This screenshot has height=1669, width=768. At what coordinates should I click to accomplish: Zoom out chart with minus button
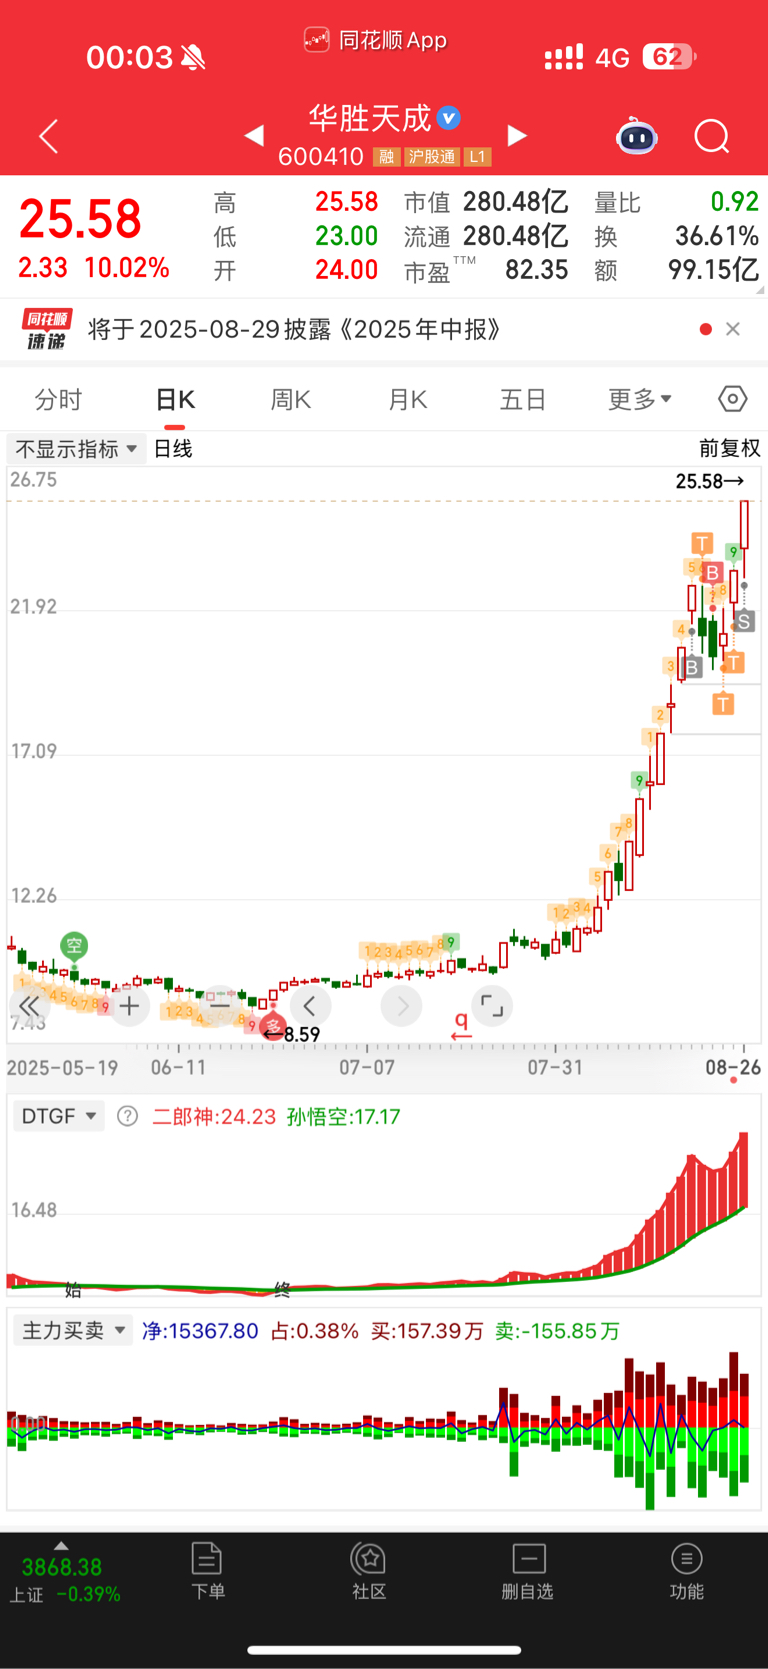[220, 1006]
